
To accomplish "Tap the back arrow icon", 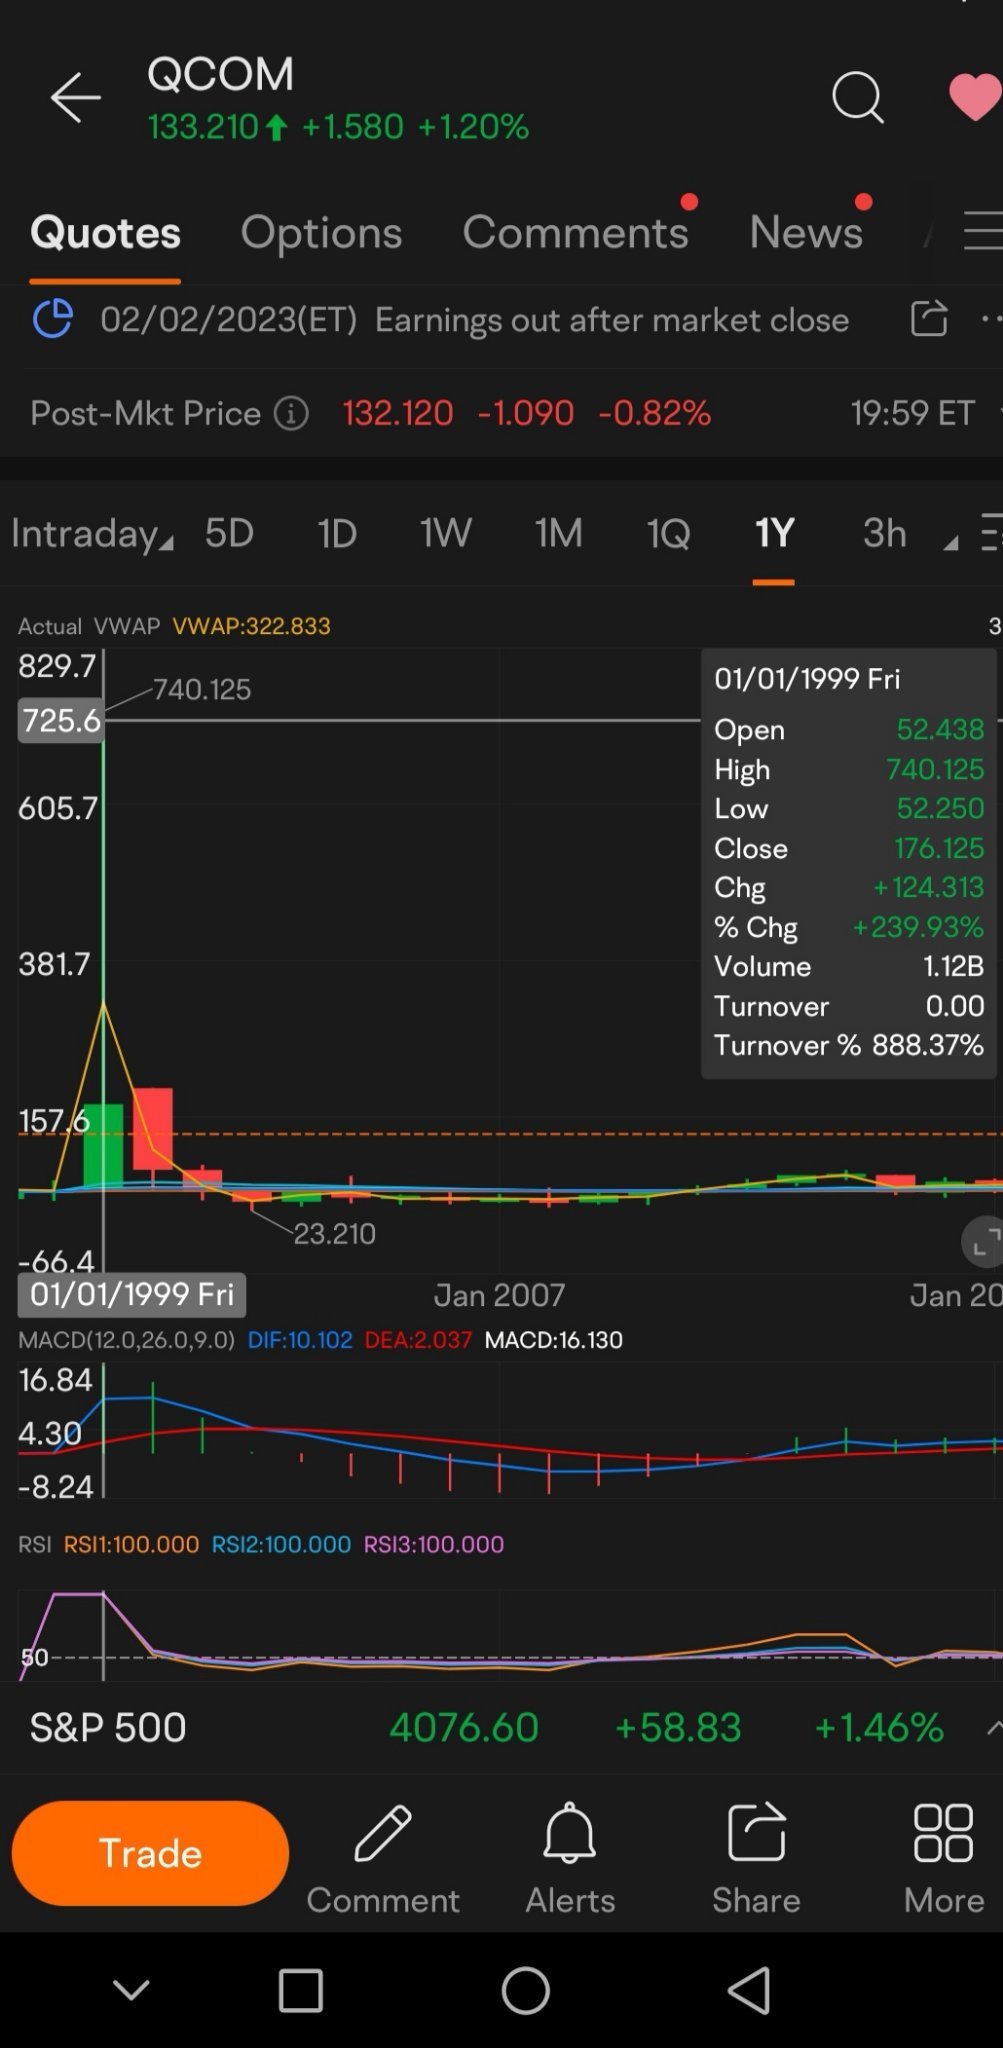I will (x=76, y=97).
